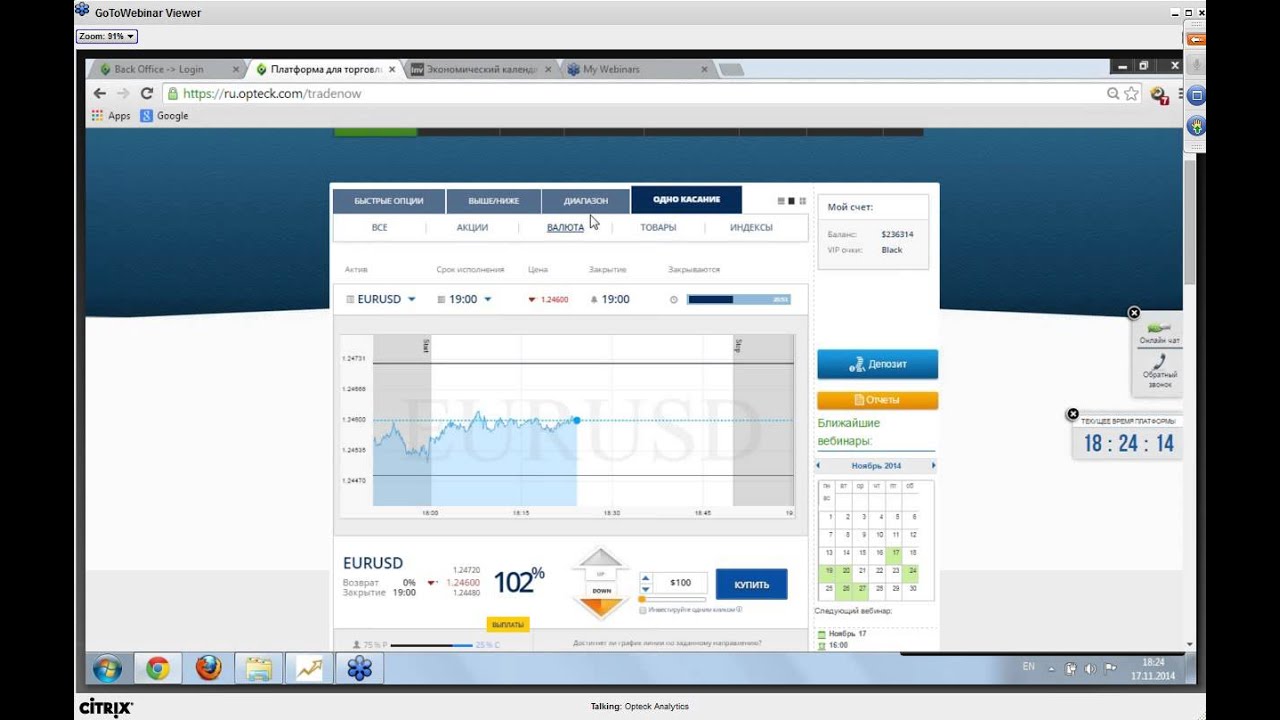Click the blue Депозит button
The width and height of the screenshot is (1280, 720).
(877, 364)
